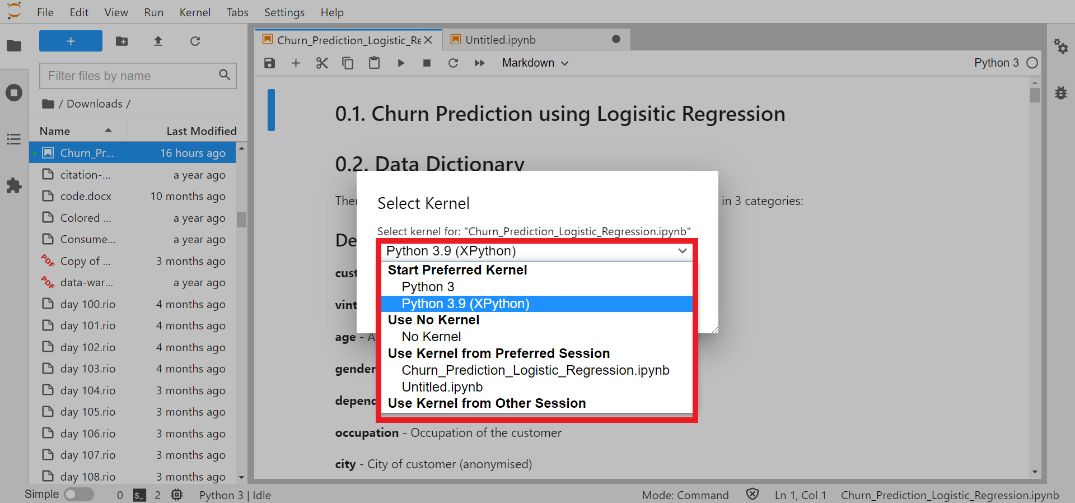
Task: Click the JupyterLab logo
Action: pos(14,12)
